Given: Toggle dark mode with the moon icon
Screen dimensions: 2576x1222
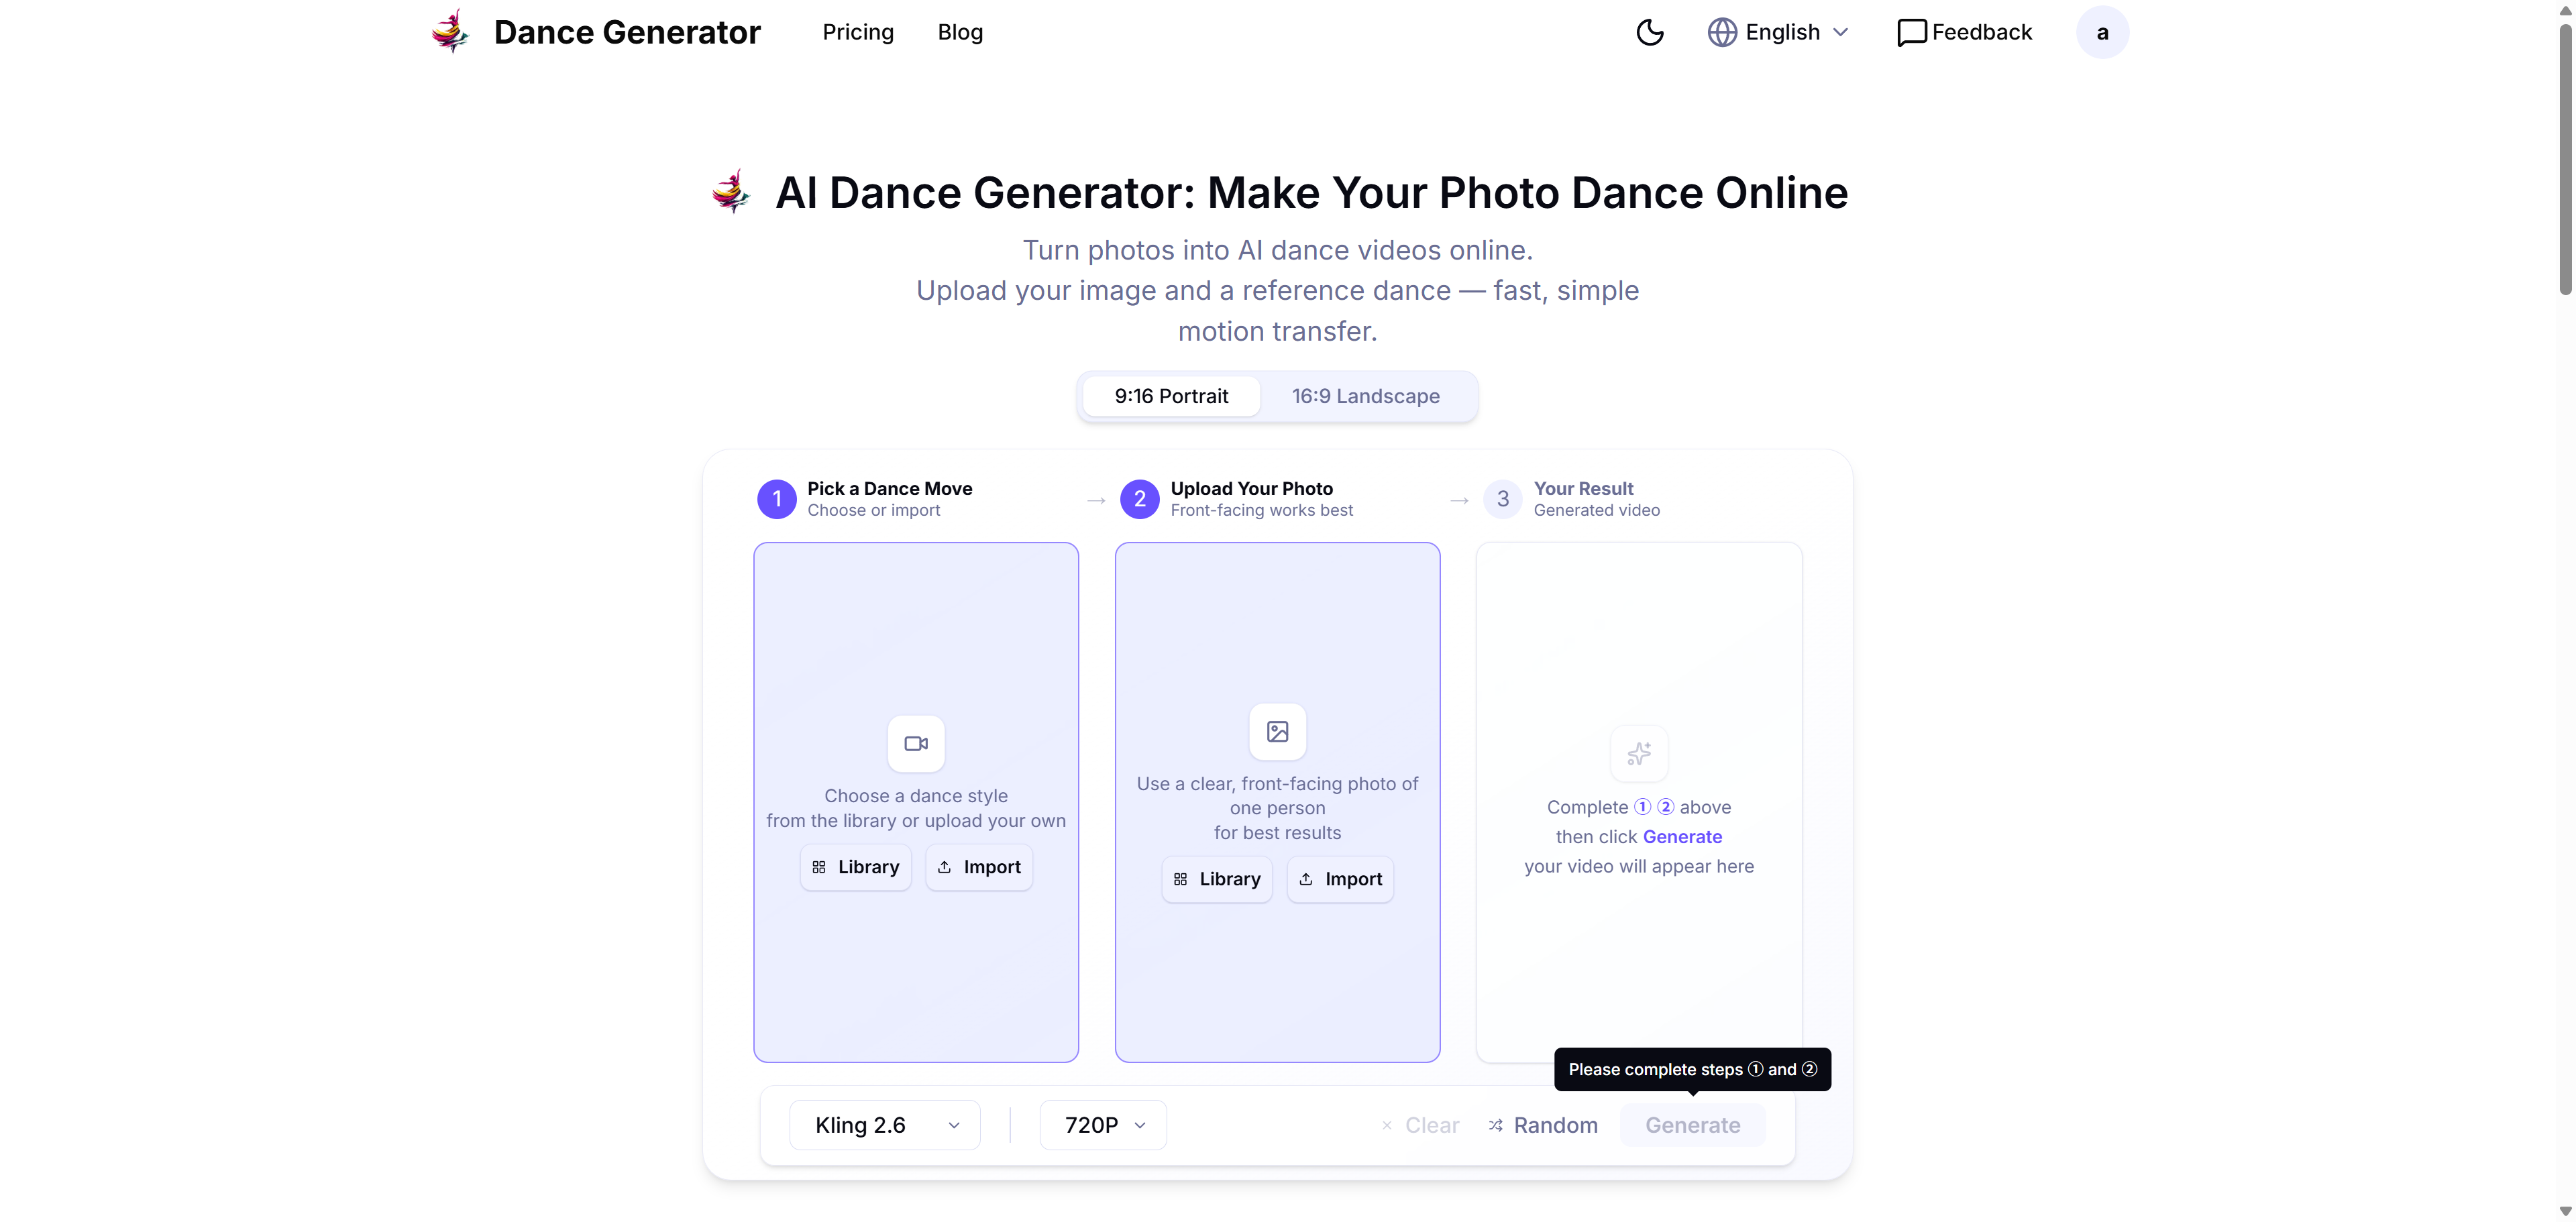Looking at the screenshot, I should click(x=1648, y=31).
